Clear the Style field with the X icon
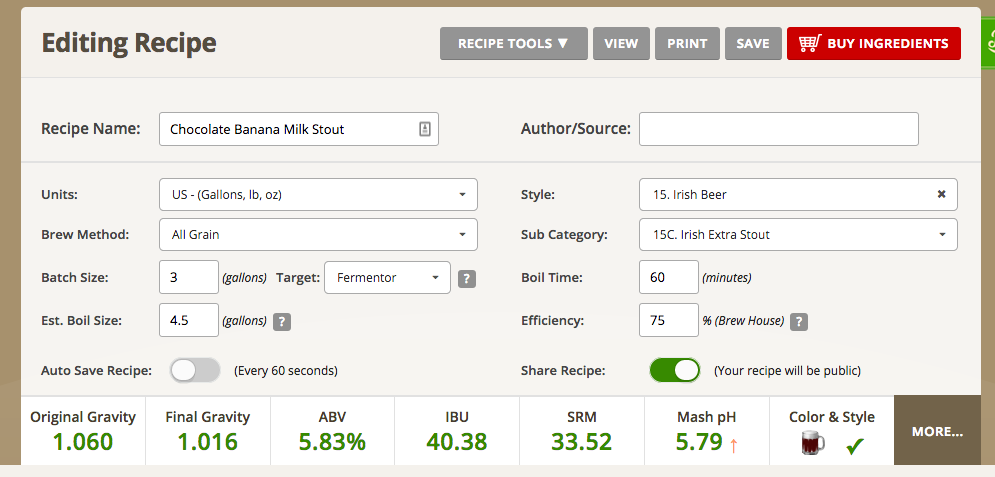The height and width of the screenshot is (477, 995). [941, 194]
